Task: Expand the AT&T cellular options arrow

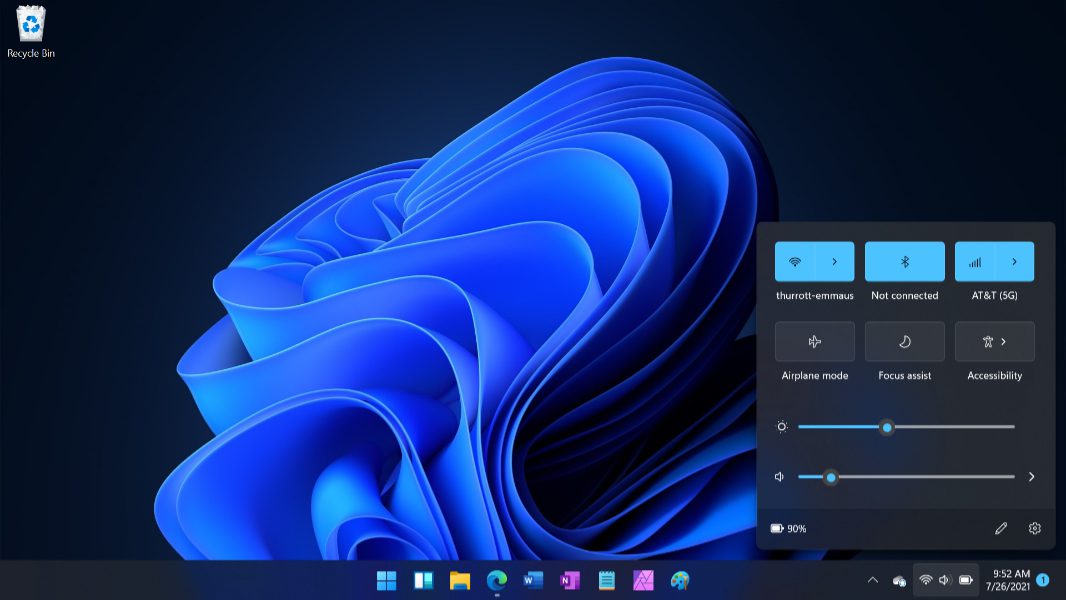Action: pos(1014,262)
